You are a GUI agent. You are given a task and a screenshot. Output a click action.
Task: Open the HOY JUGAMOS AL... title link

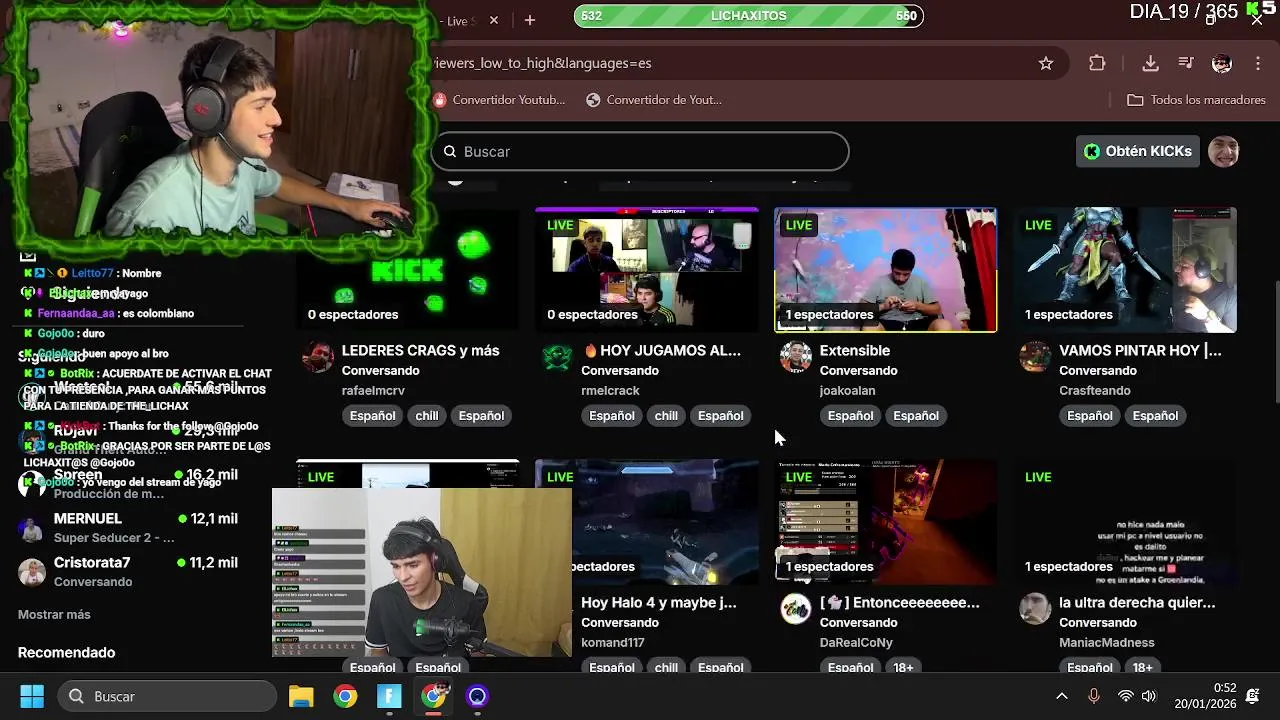[x=661, y=350]
